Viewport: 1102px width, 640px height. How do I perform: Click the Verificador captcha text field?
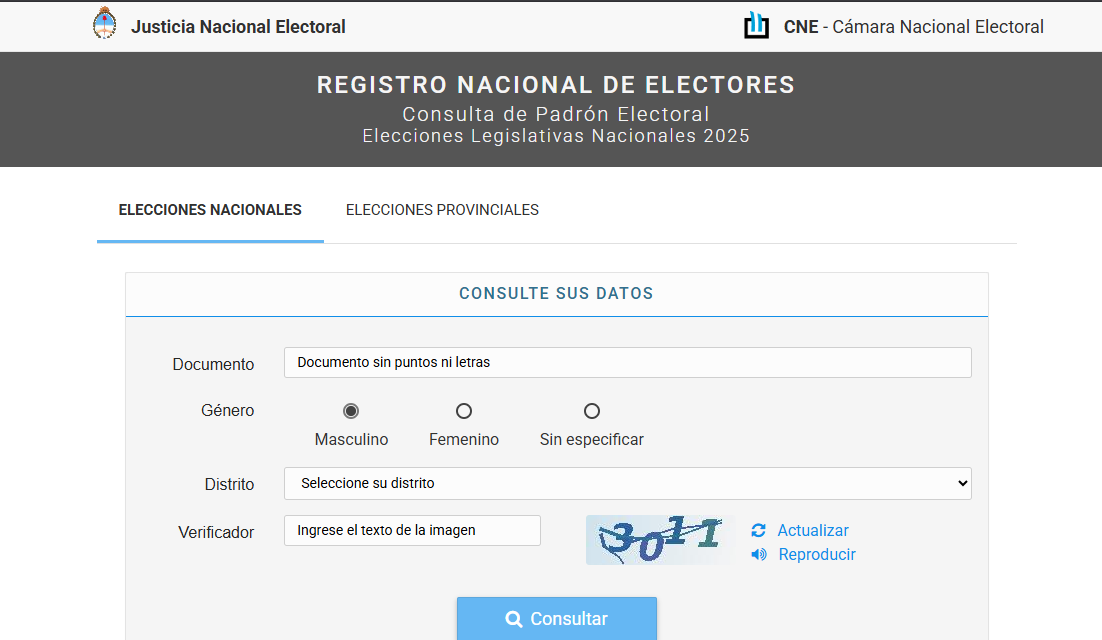(412, 530)
